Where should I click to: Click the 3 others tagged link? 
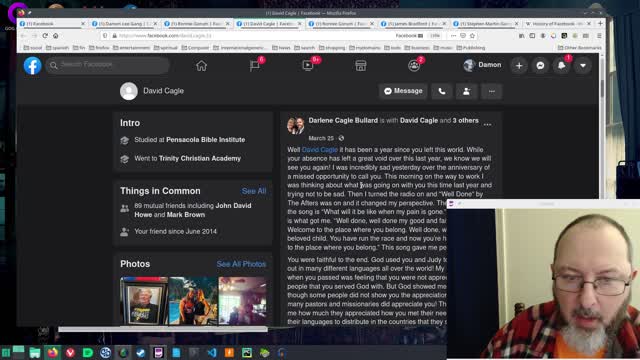(x=465, y=120)
